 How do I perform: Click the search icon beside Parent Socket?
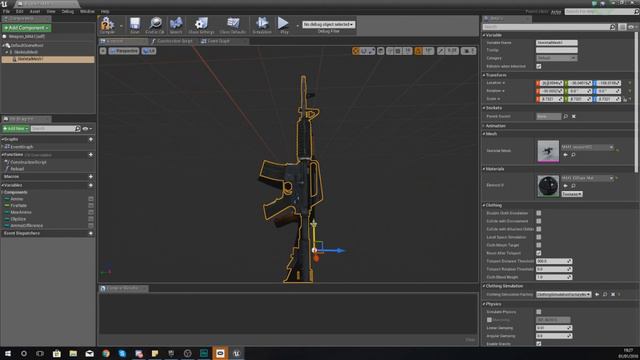point(566,116)
